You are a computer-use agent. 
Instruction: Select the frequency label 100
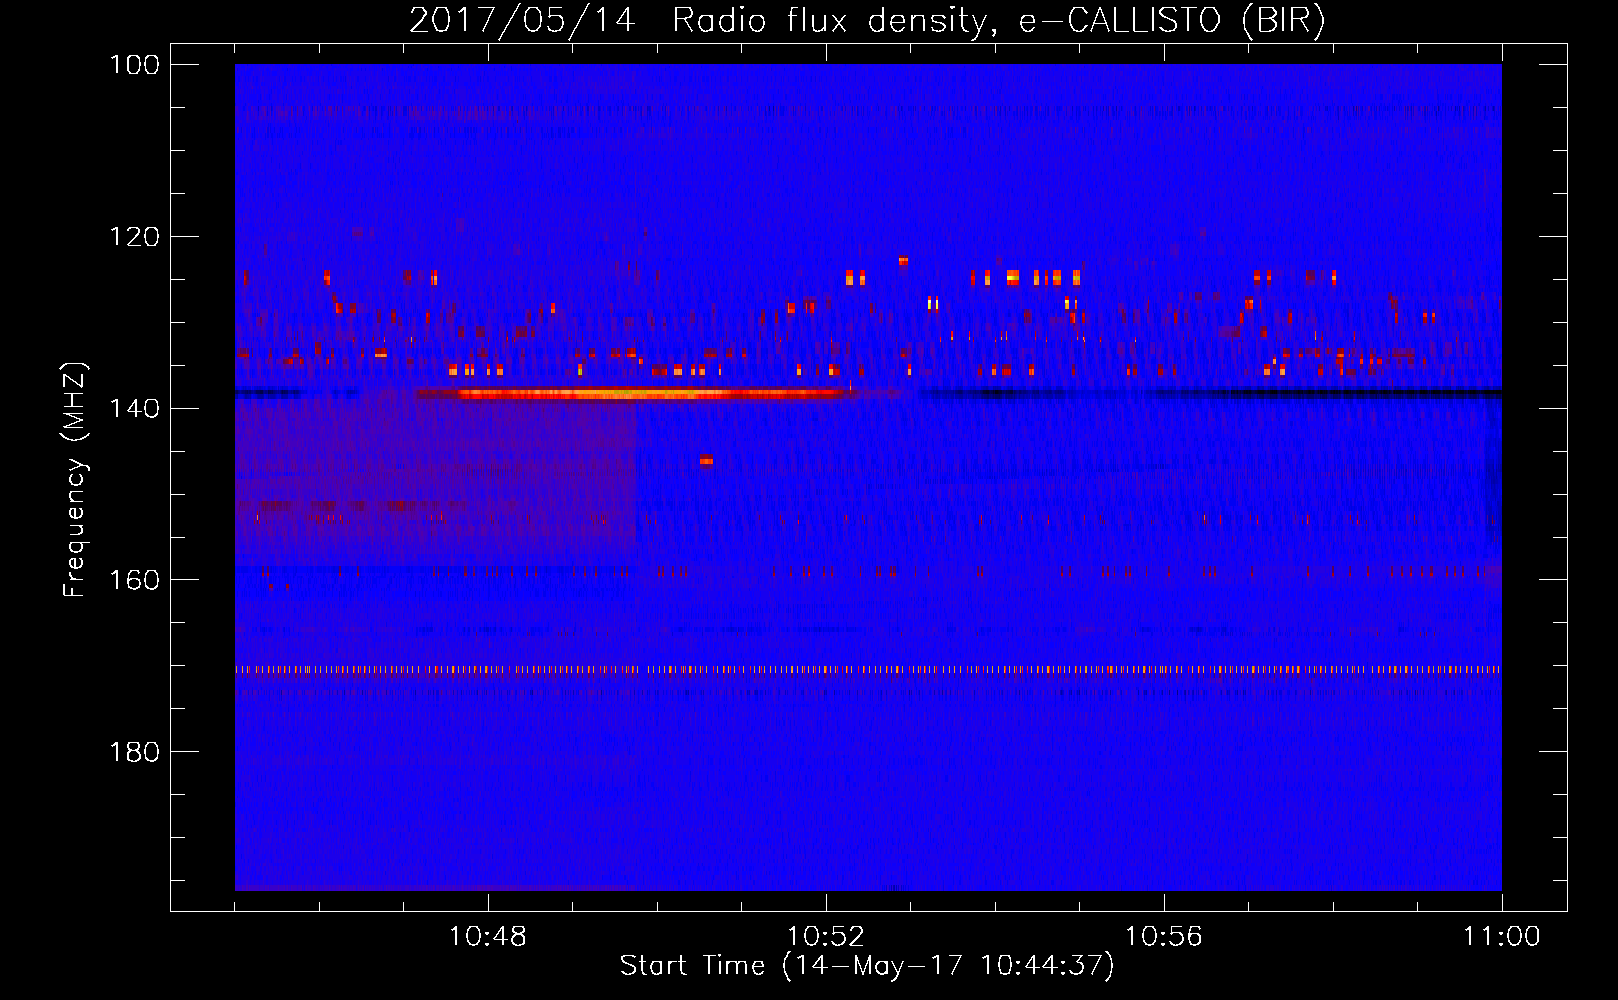pyautogui.click(x=136, y=65)
